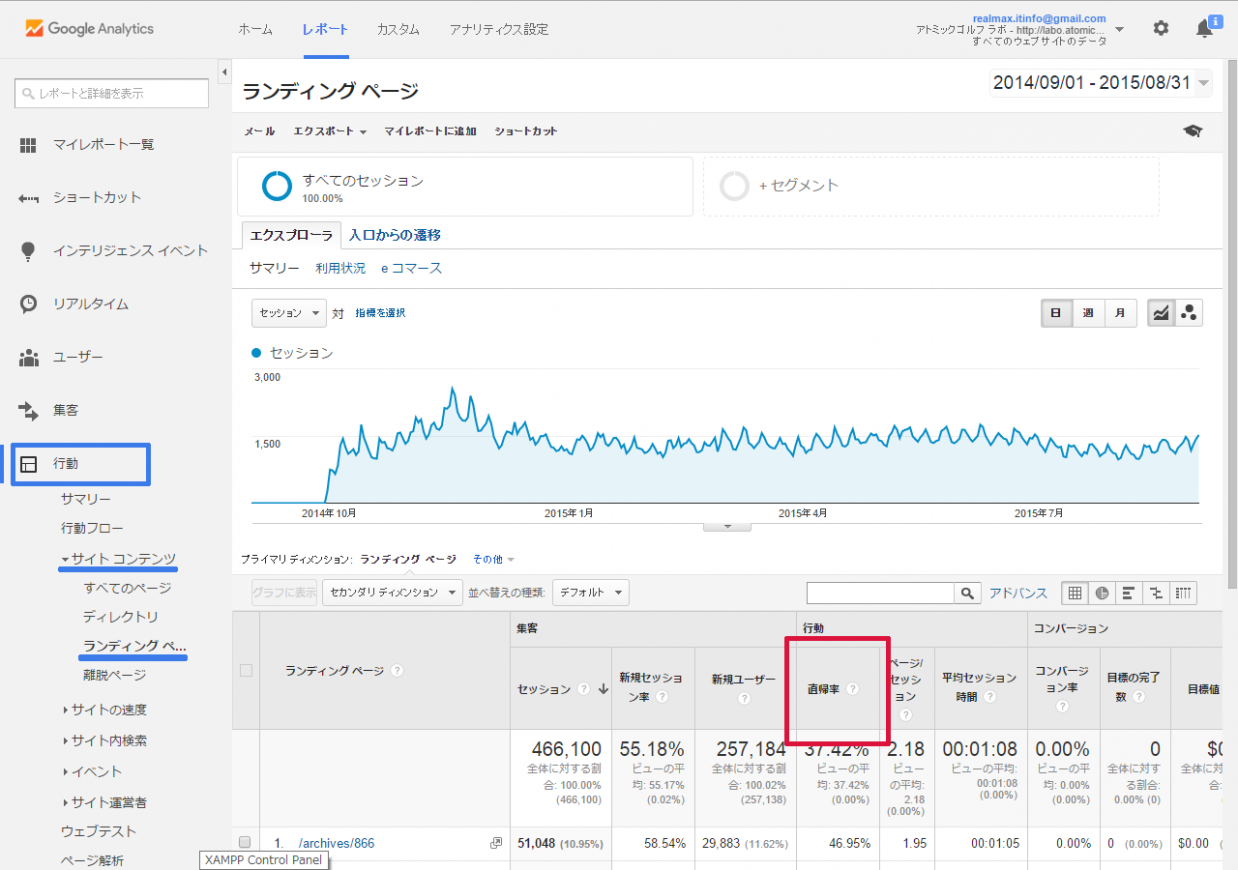Switch to pivot table view icon
The width and height of the screenshot is (1238, 870).
coord(1183,593)
